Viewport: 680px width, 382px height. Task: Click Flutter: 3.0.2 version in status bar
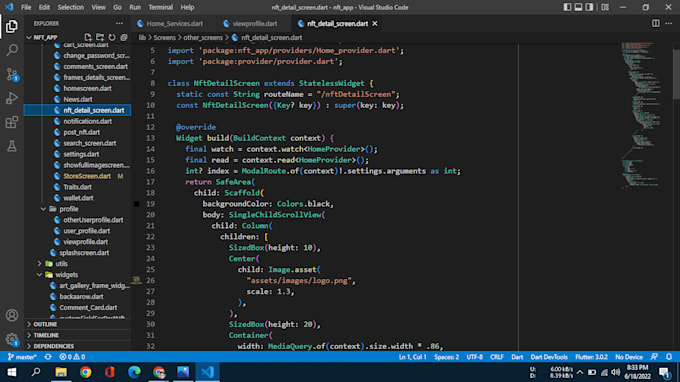[591, 357]
